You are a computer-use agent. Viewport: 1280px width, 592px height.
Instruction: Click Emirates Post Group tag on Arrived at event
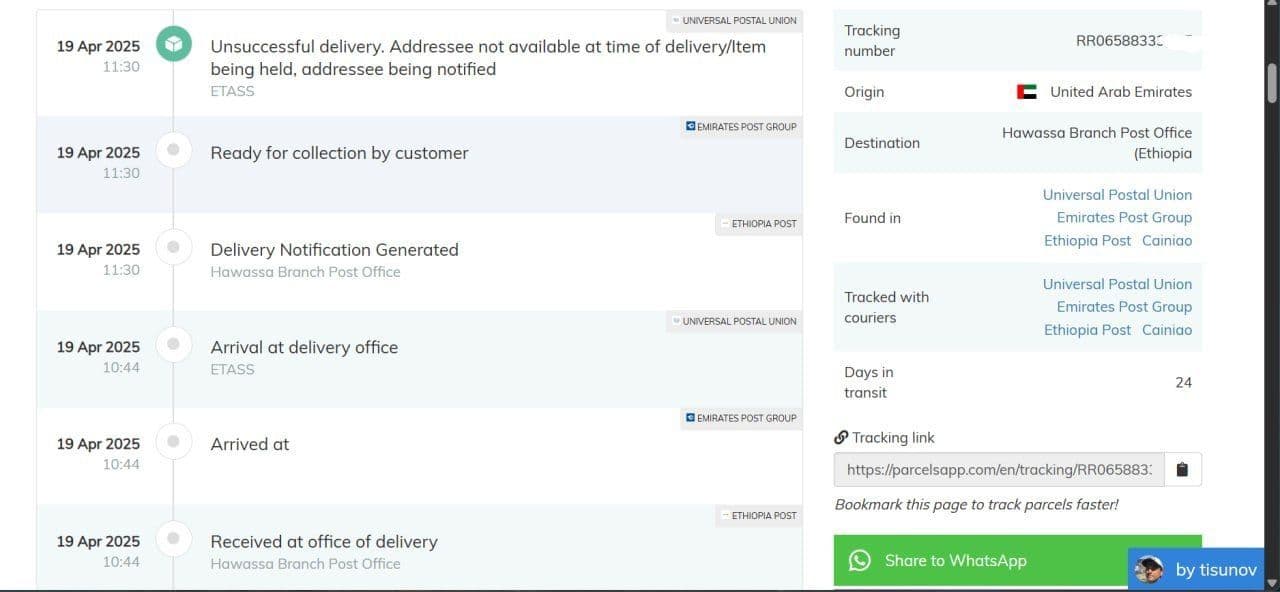[x=741, y=418]
